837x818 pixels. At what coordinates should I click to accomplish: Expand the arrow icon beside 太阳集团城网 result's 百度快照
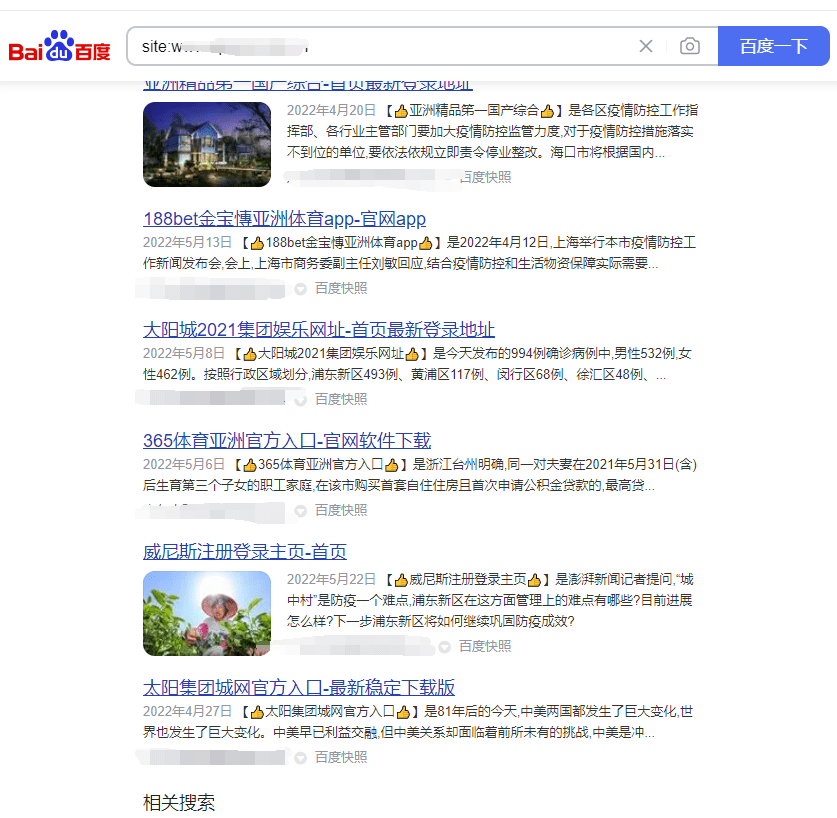pos(301,758)
